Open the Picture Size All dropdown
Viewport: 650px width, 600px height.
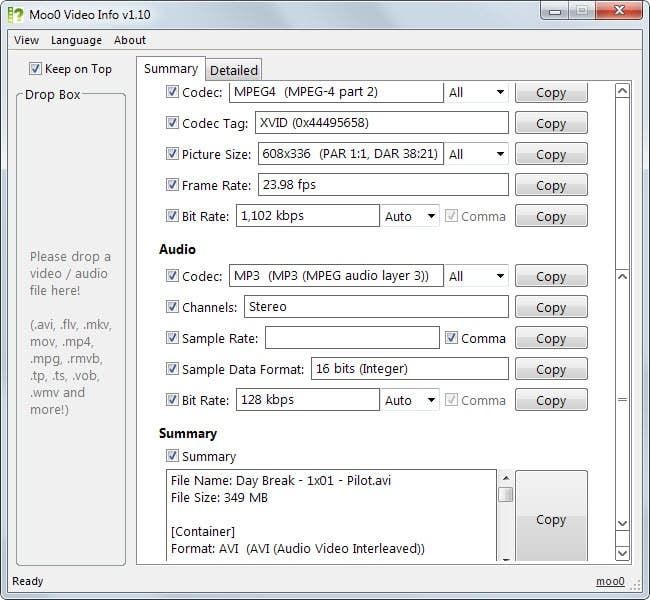(x=476, y=154)
